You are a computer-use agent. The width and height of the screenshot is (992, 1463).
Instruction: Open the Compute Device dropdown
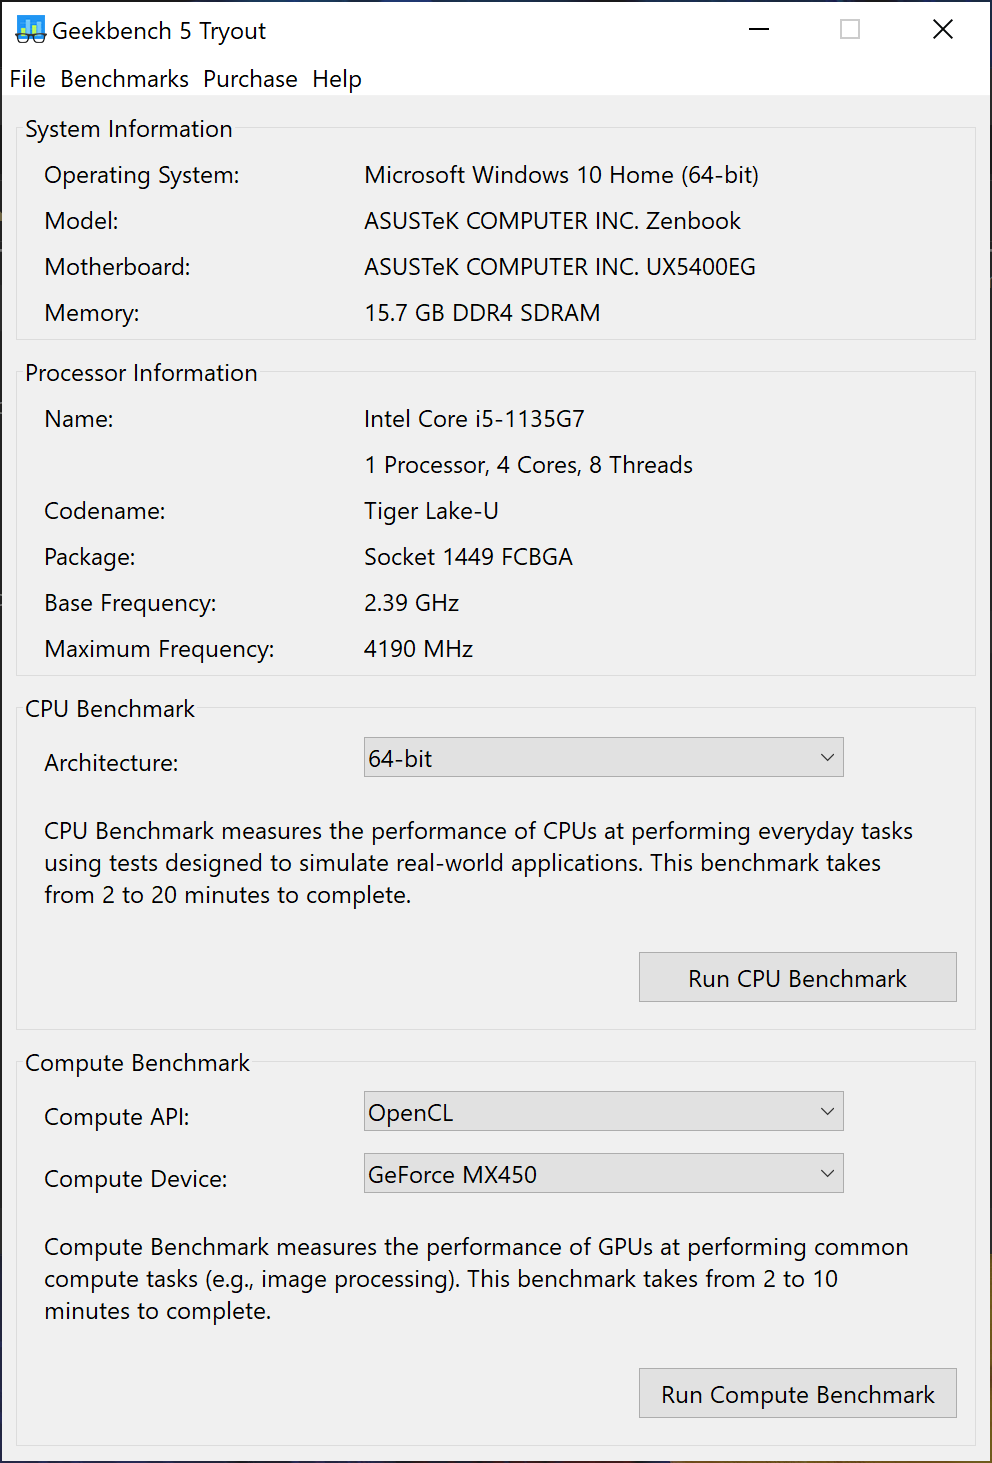point(603,1173)
